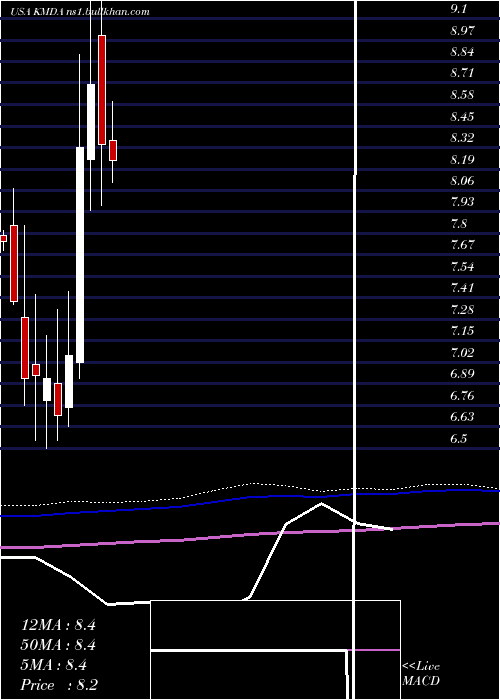Click the 7.41 price axis label

click(462, 288)
